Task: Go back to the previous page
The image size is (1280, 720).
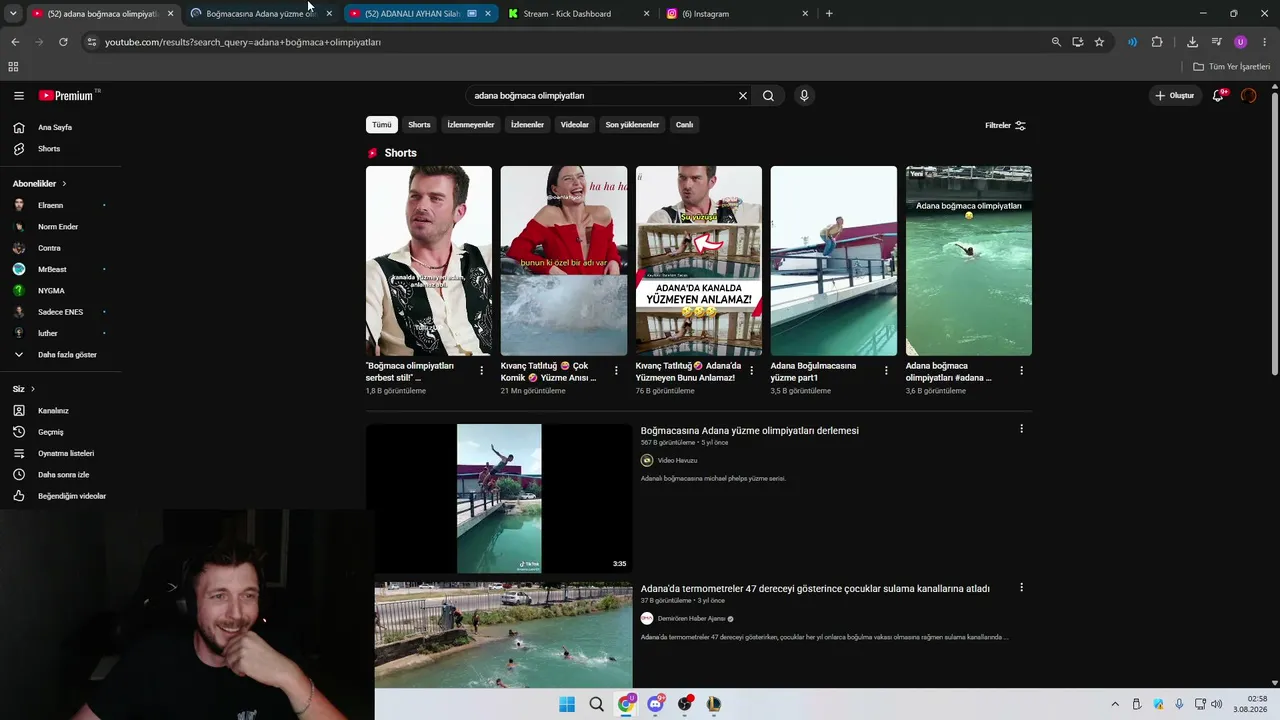Action: [15, 42]
